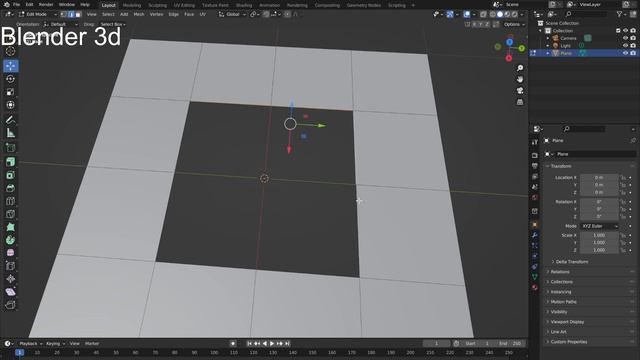The image size is (640, 360).
Task: Select the Bevel tool
Action: pos(11,188)
